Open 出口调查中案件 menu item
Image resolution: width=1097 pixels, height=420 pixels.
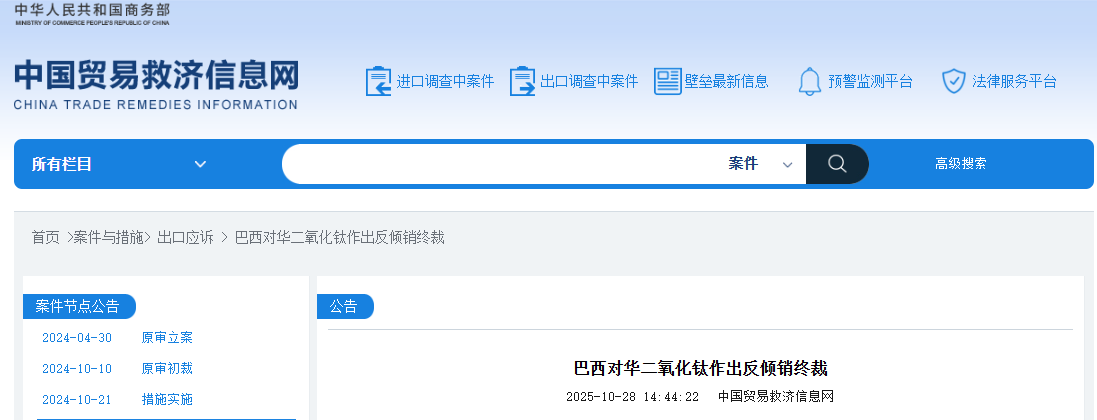click(x=588, y=81)
